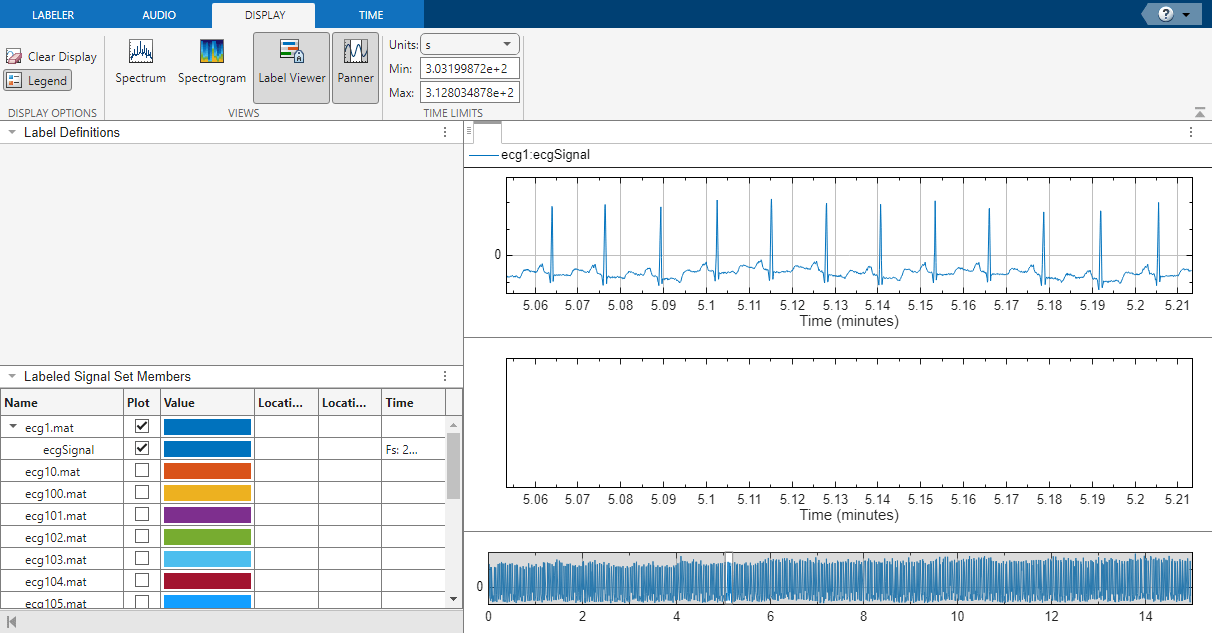Open the Spectrum view
Screen dimensions: 1212x633
(141, 61)
